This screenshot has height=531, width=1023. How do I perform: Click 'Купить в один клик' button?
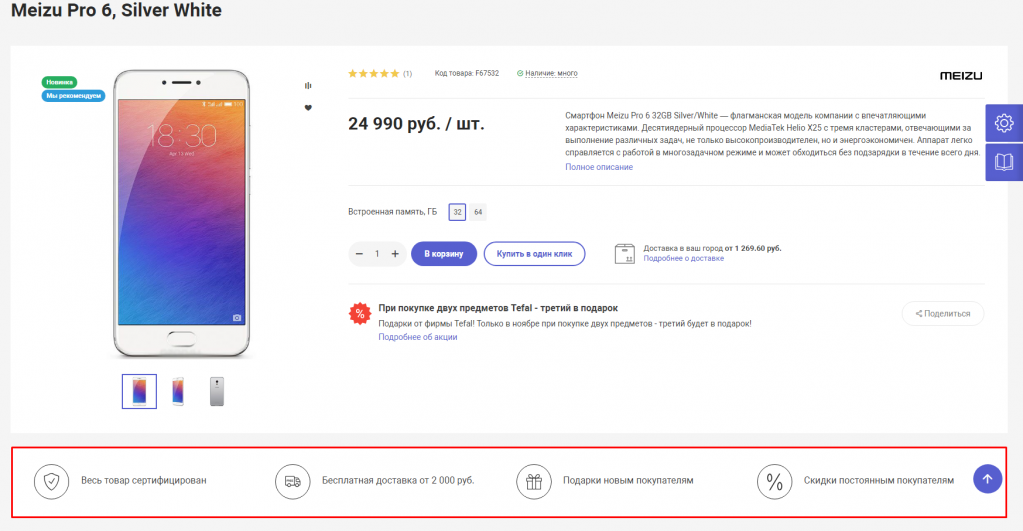[x=534, y=254]
